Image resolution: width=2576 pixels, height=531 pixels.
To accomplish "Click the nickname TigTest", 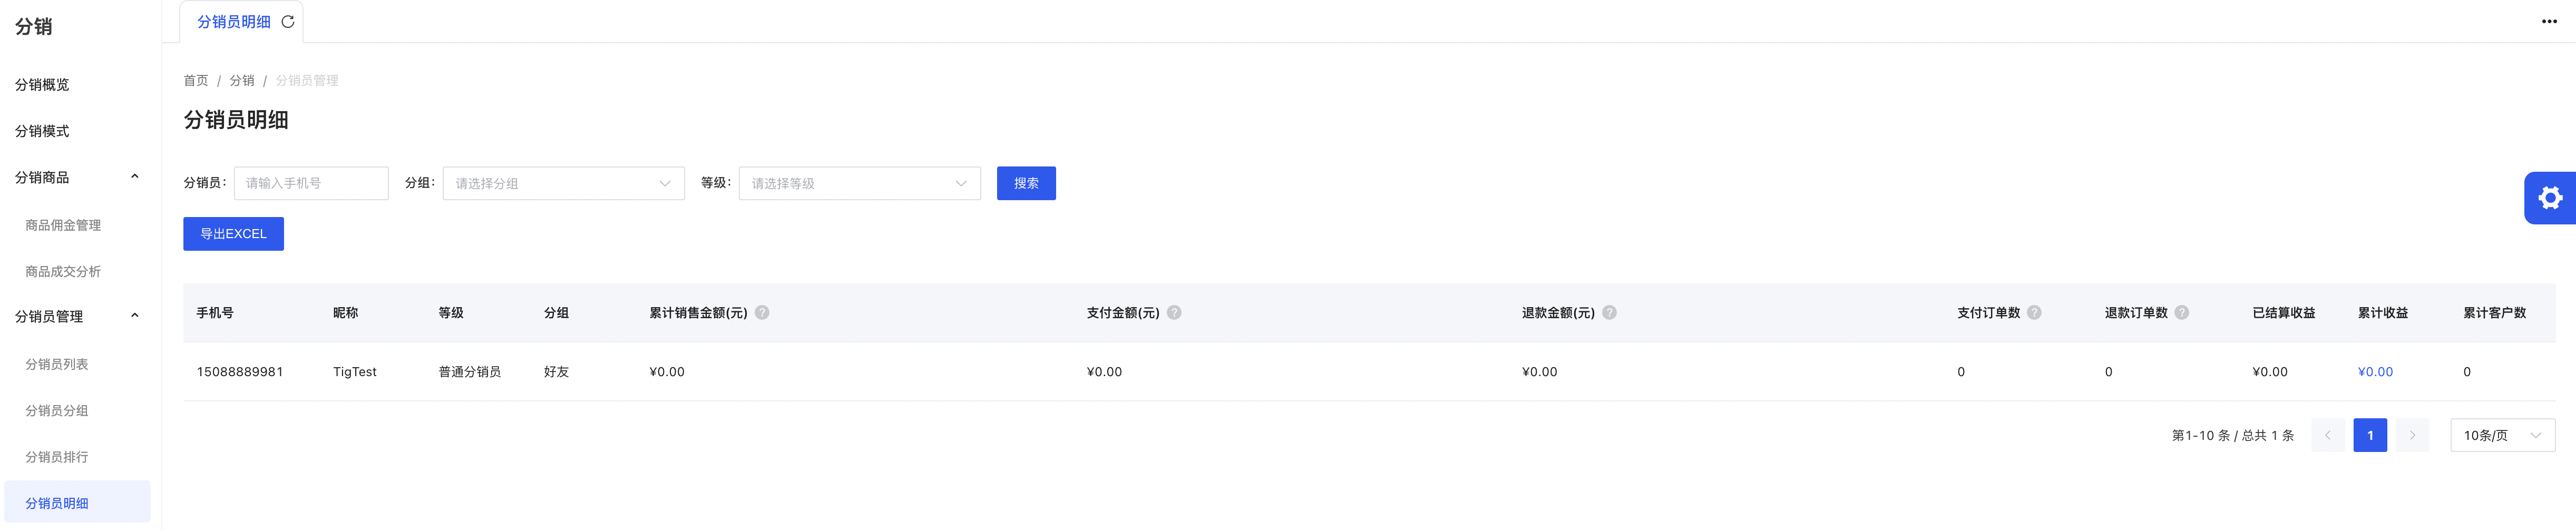I will click(x=355, y=372).
